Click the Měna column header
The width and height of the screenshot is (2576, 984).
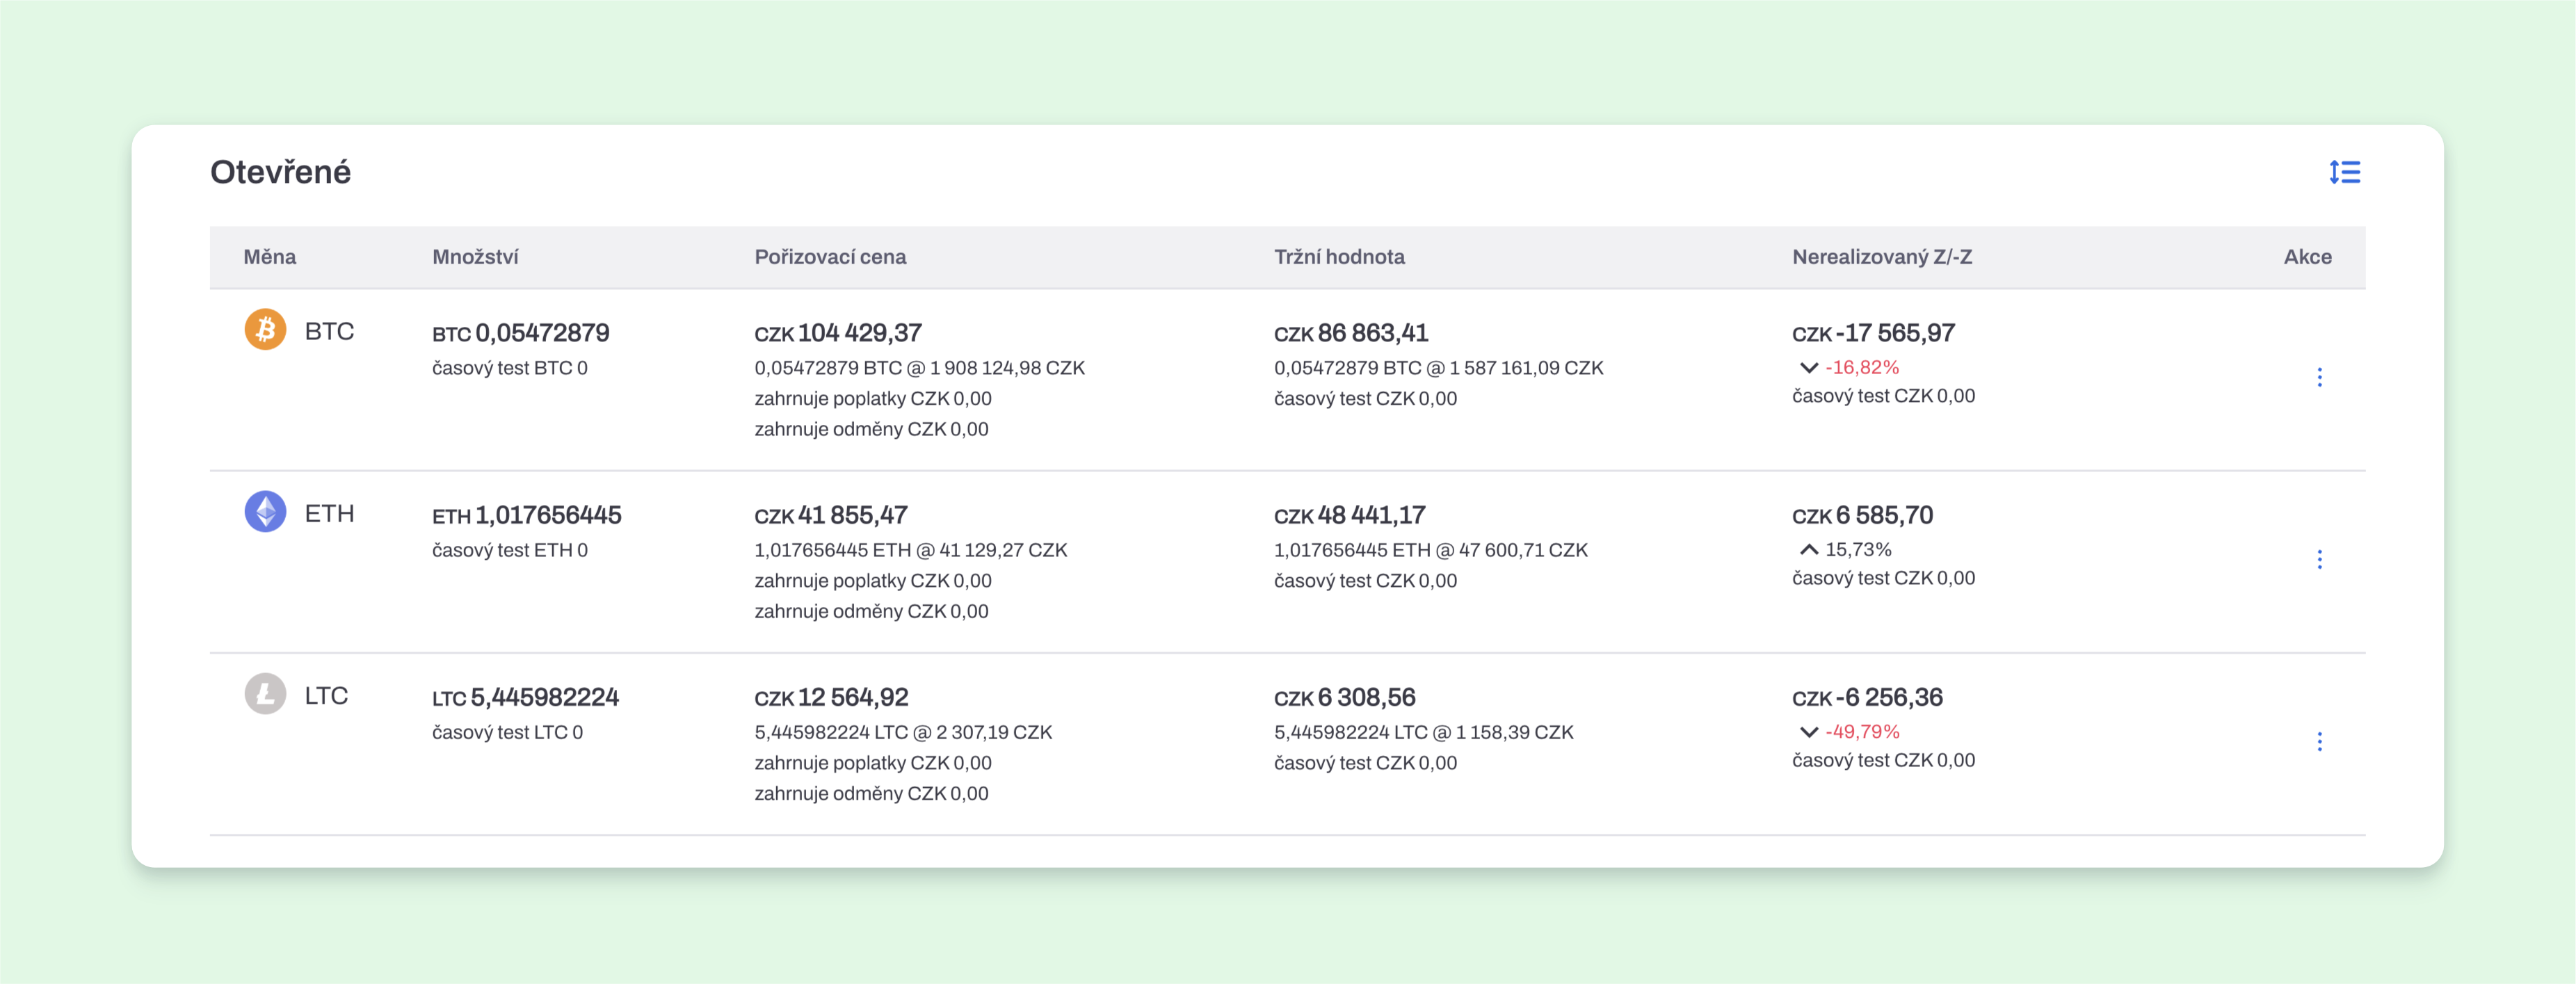[x=270, y=257]
